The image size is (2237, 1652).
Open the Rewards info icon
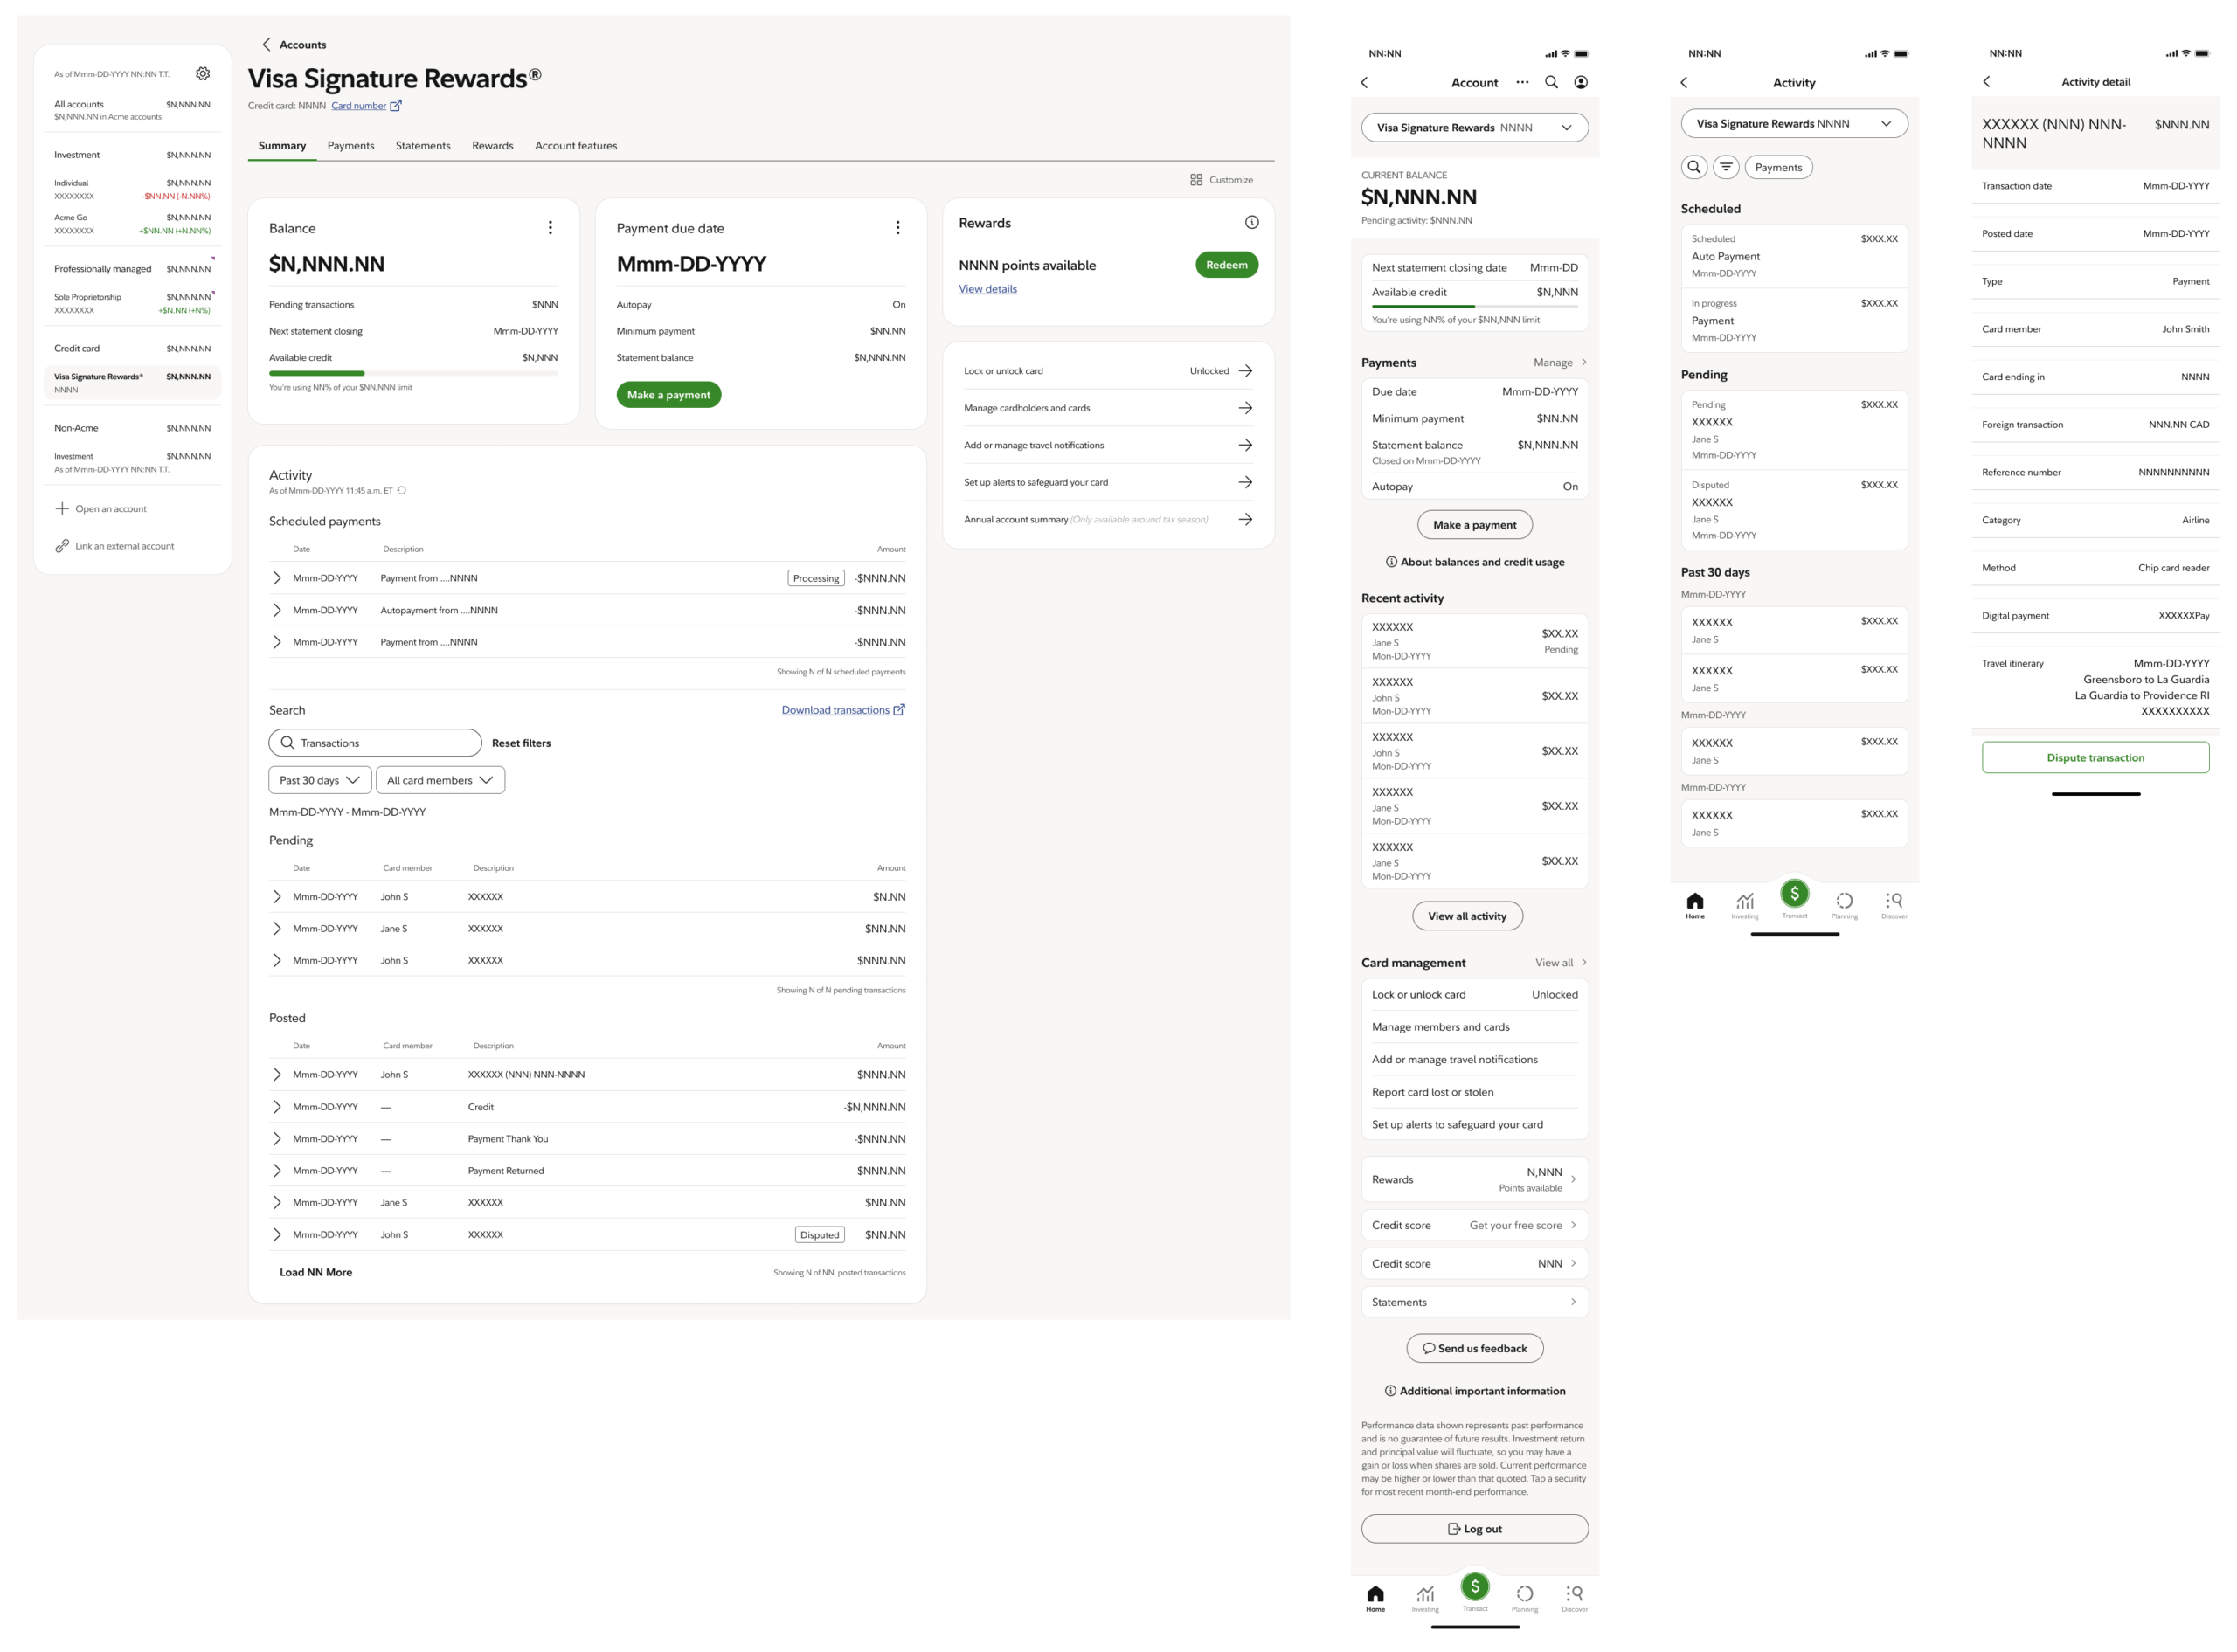pos(1251,223)
